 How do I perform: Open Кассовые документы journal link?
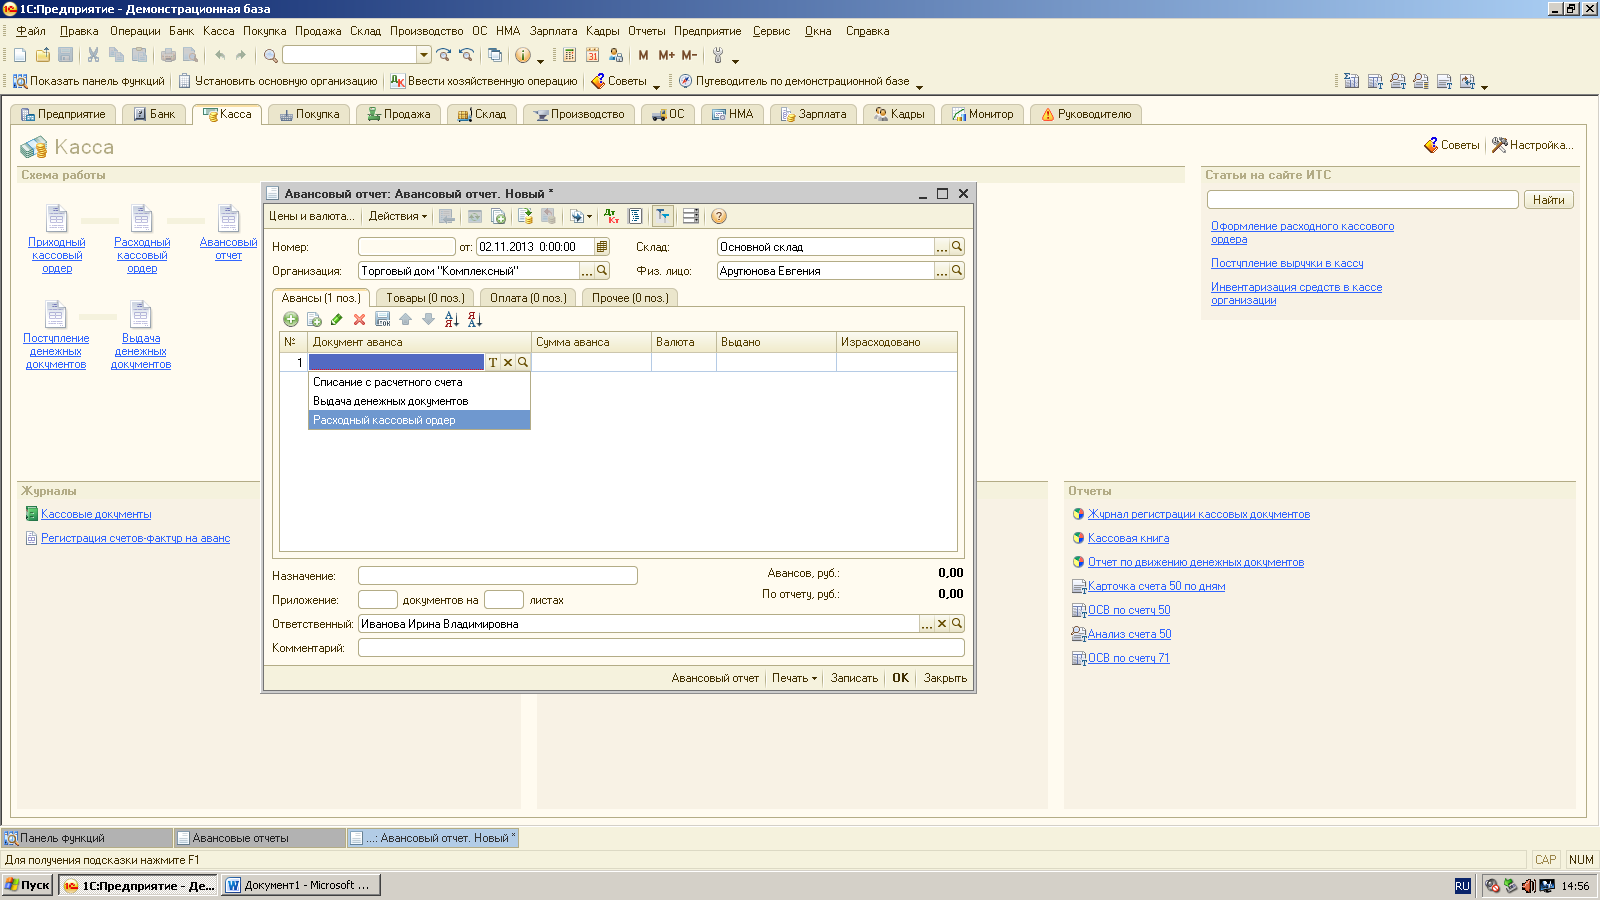(x=96, y=514)
